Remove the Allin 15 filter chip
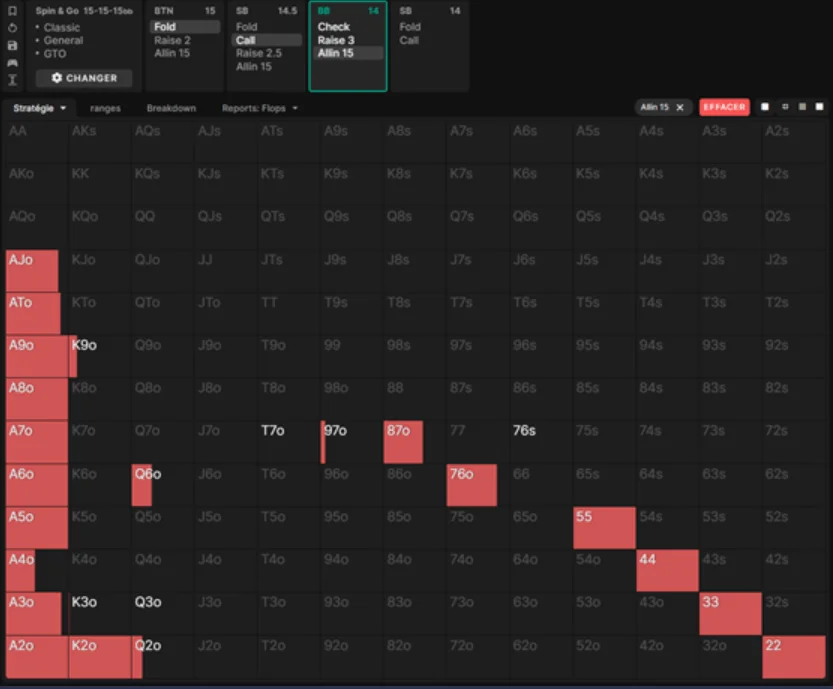 click(x=680, y=107)
